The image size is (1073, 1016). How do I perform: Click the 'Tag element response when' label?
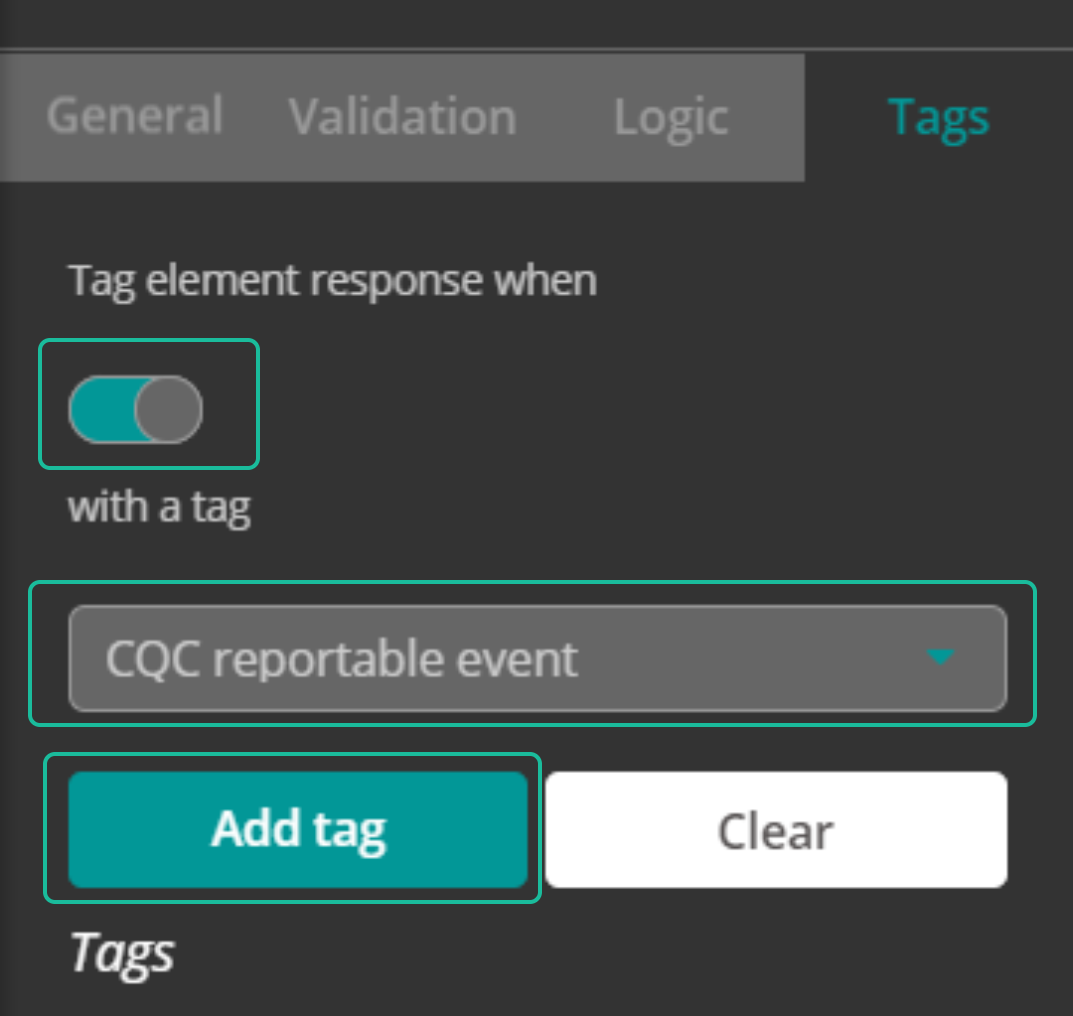point(333,280)
